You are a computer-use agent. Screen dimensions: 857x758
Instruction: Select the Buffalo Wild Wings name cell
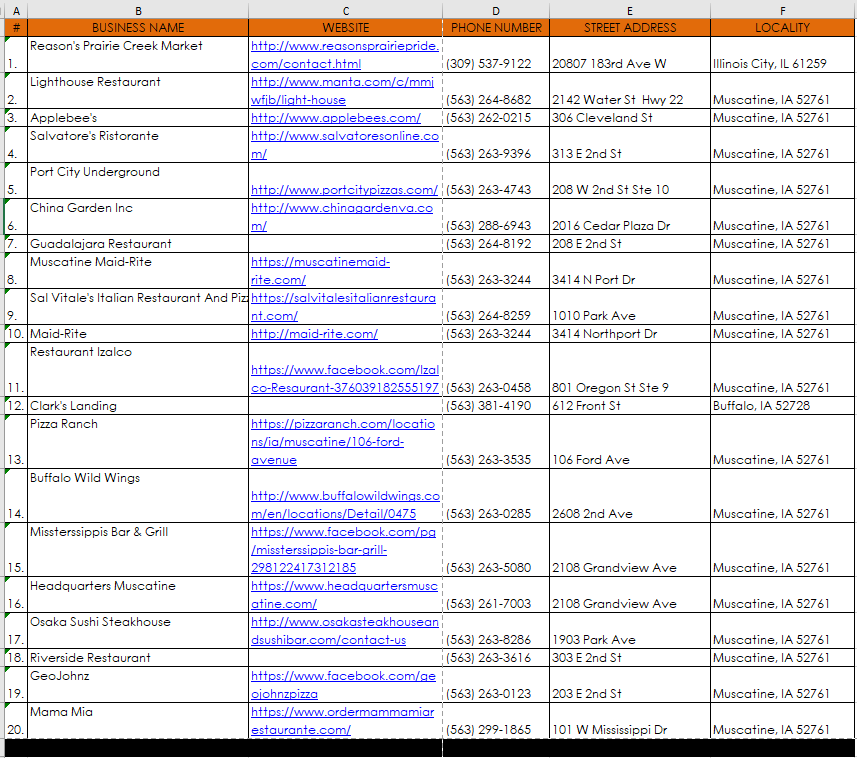click(x=138, y=496)
